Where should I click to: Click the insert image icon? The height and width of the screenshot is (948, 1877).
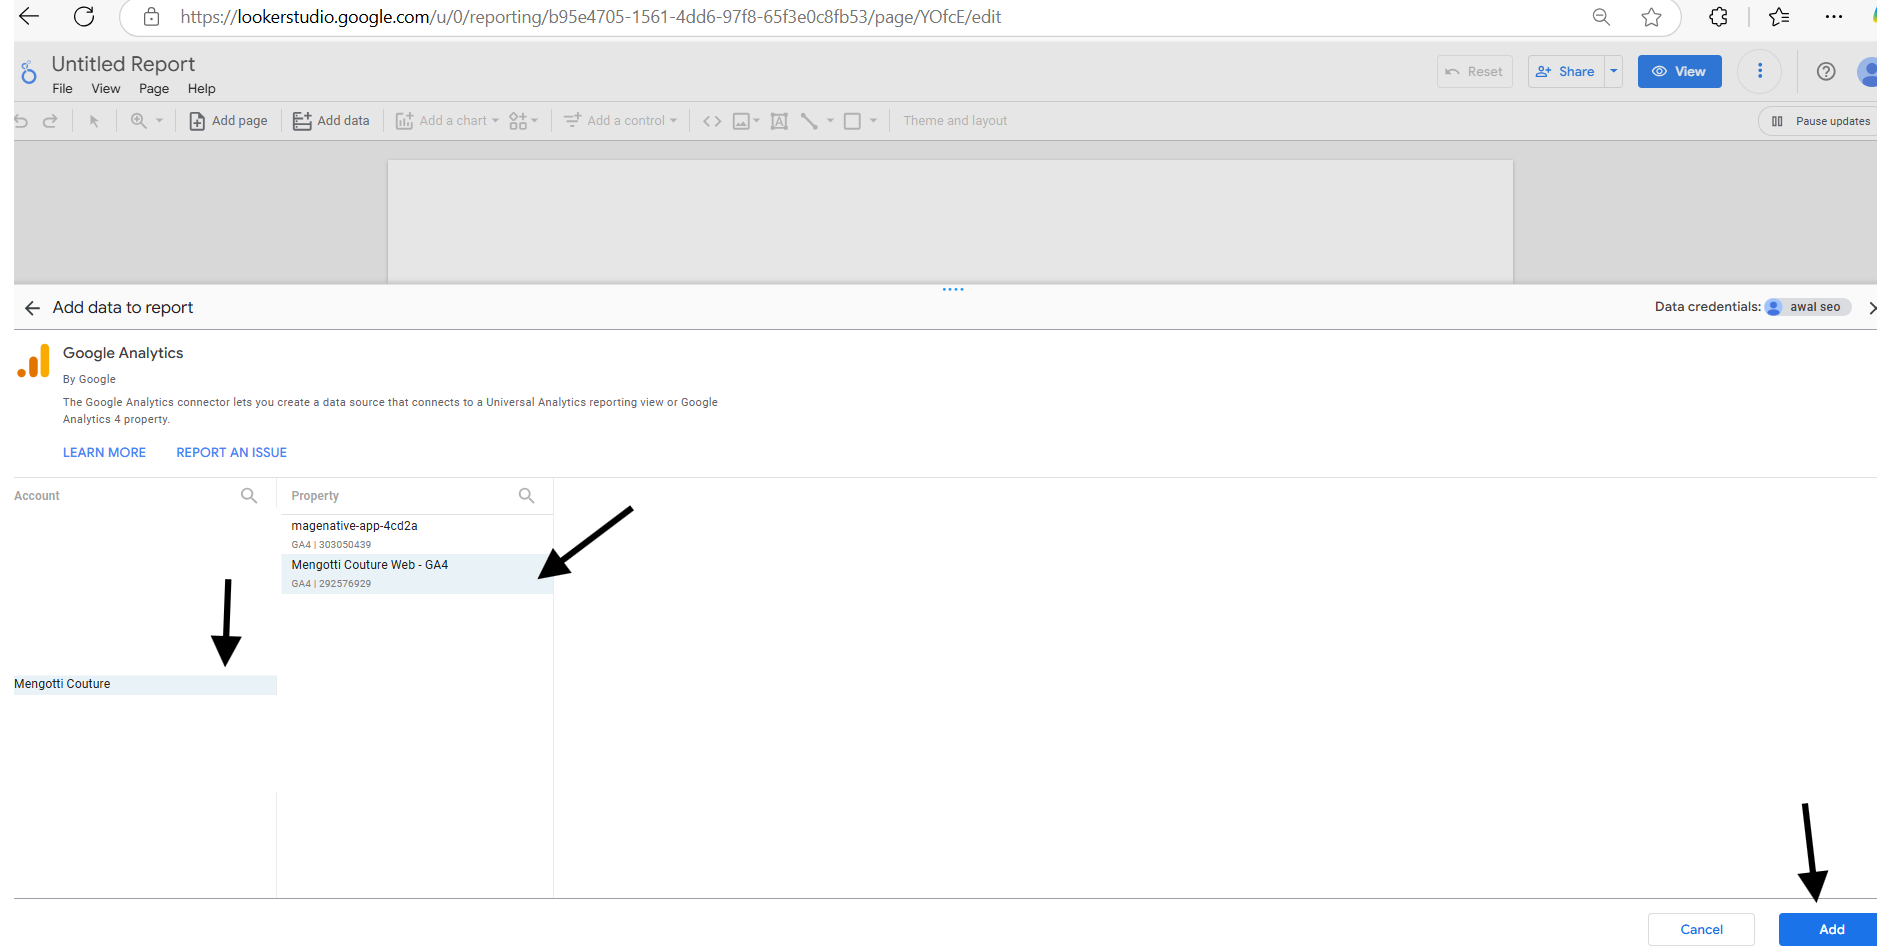coord(741,121)
